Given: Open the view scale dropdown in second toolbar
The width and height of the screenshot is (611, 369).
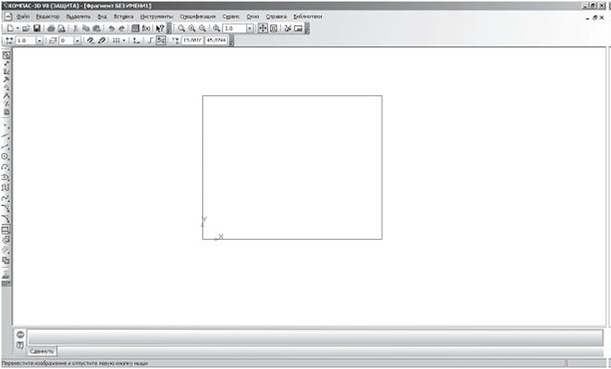Looking at the screenshot, I should click(x=39, y=41).
